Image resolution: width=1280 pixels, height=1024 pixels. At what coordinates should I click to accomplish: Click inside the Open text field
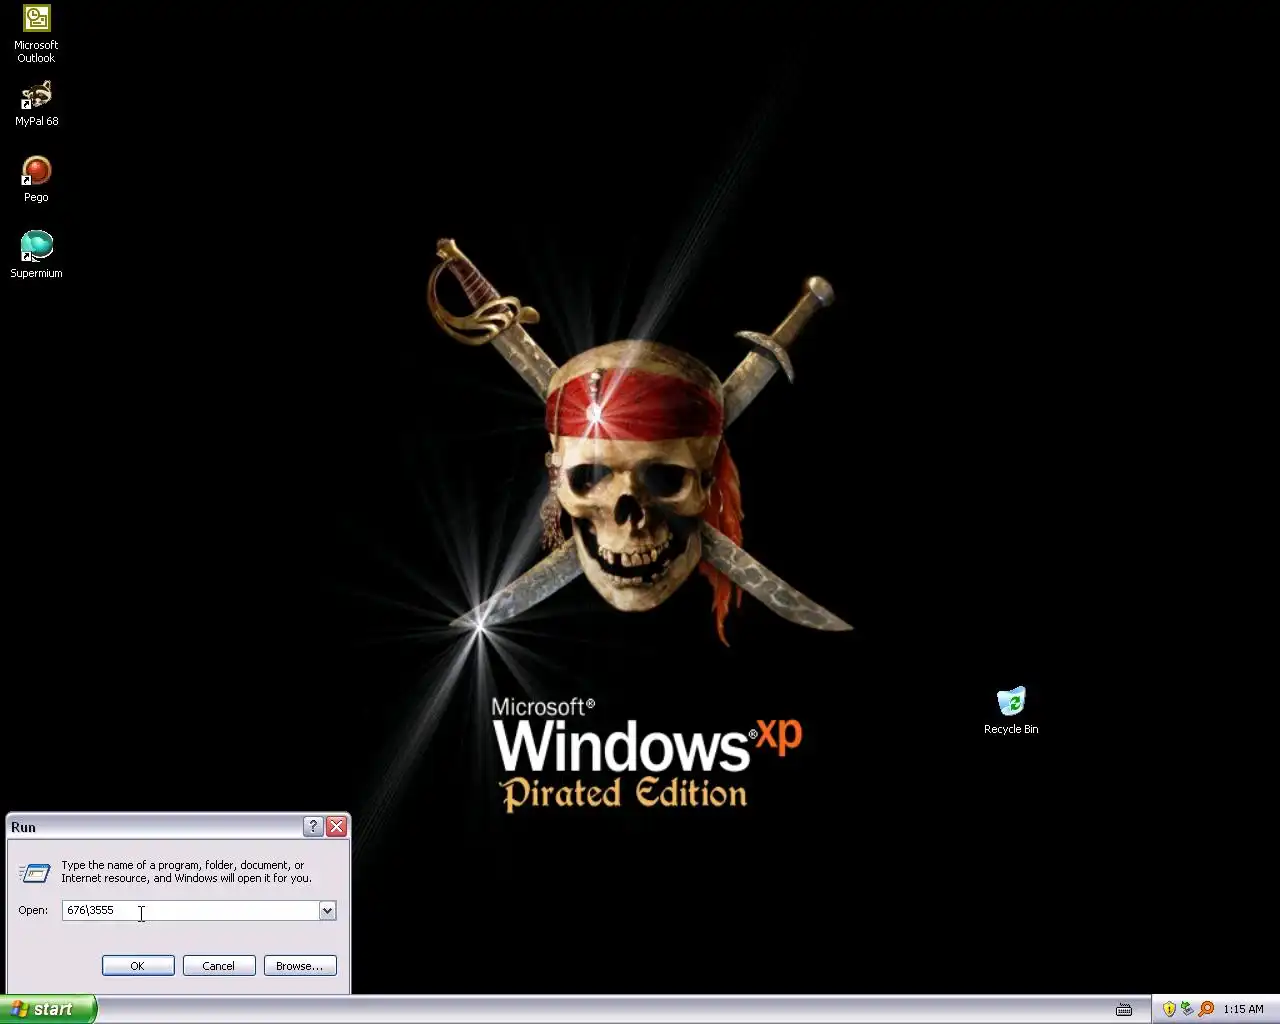[190, 910]
